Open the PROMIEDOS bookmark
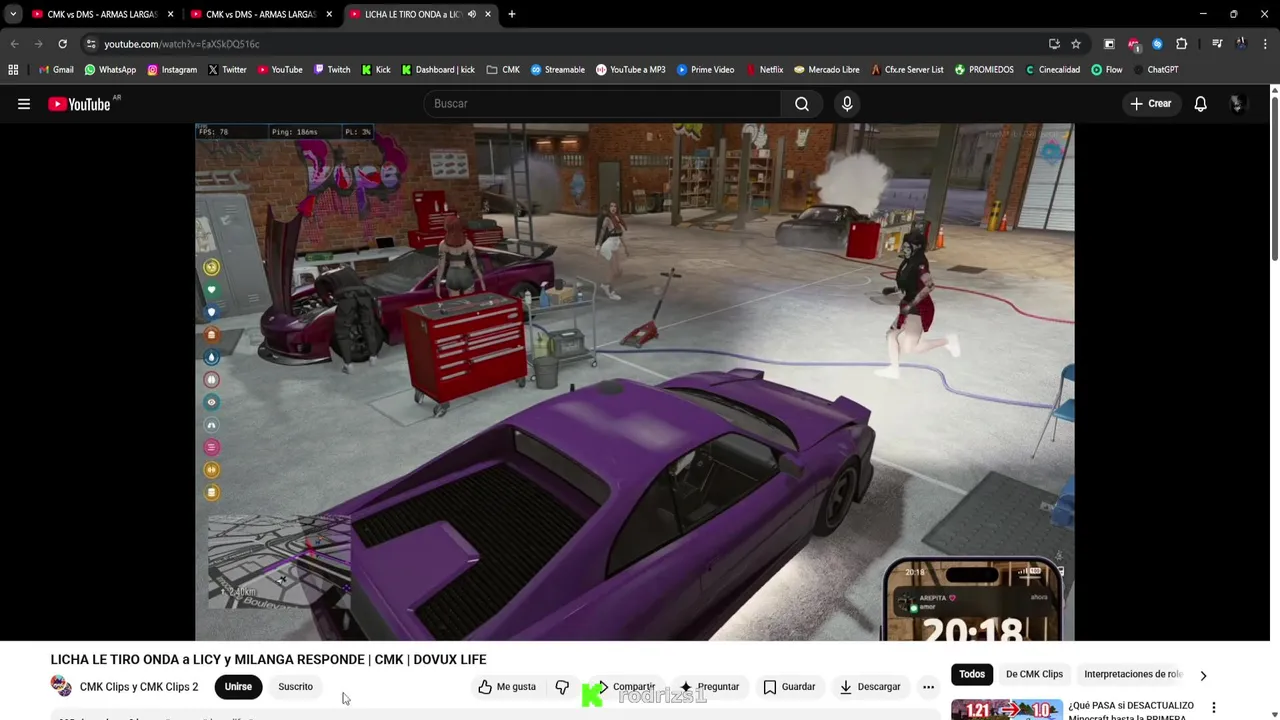Image resolution: width=1280 pixels, height=720 pixels. pyautogui.click(x=984, y=70)
